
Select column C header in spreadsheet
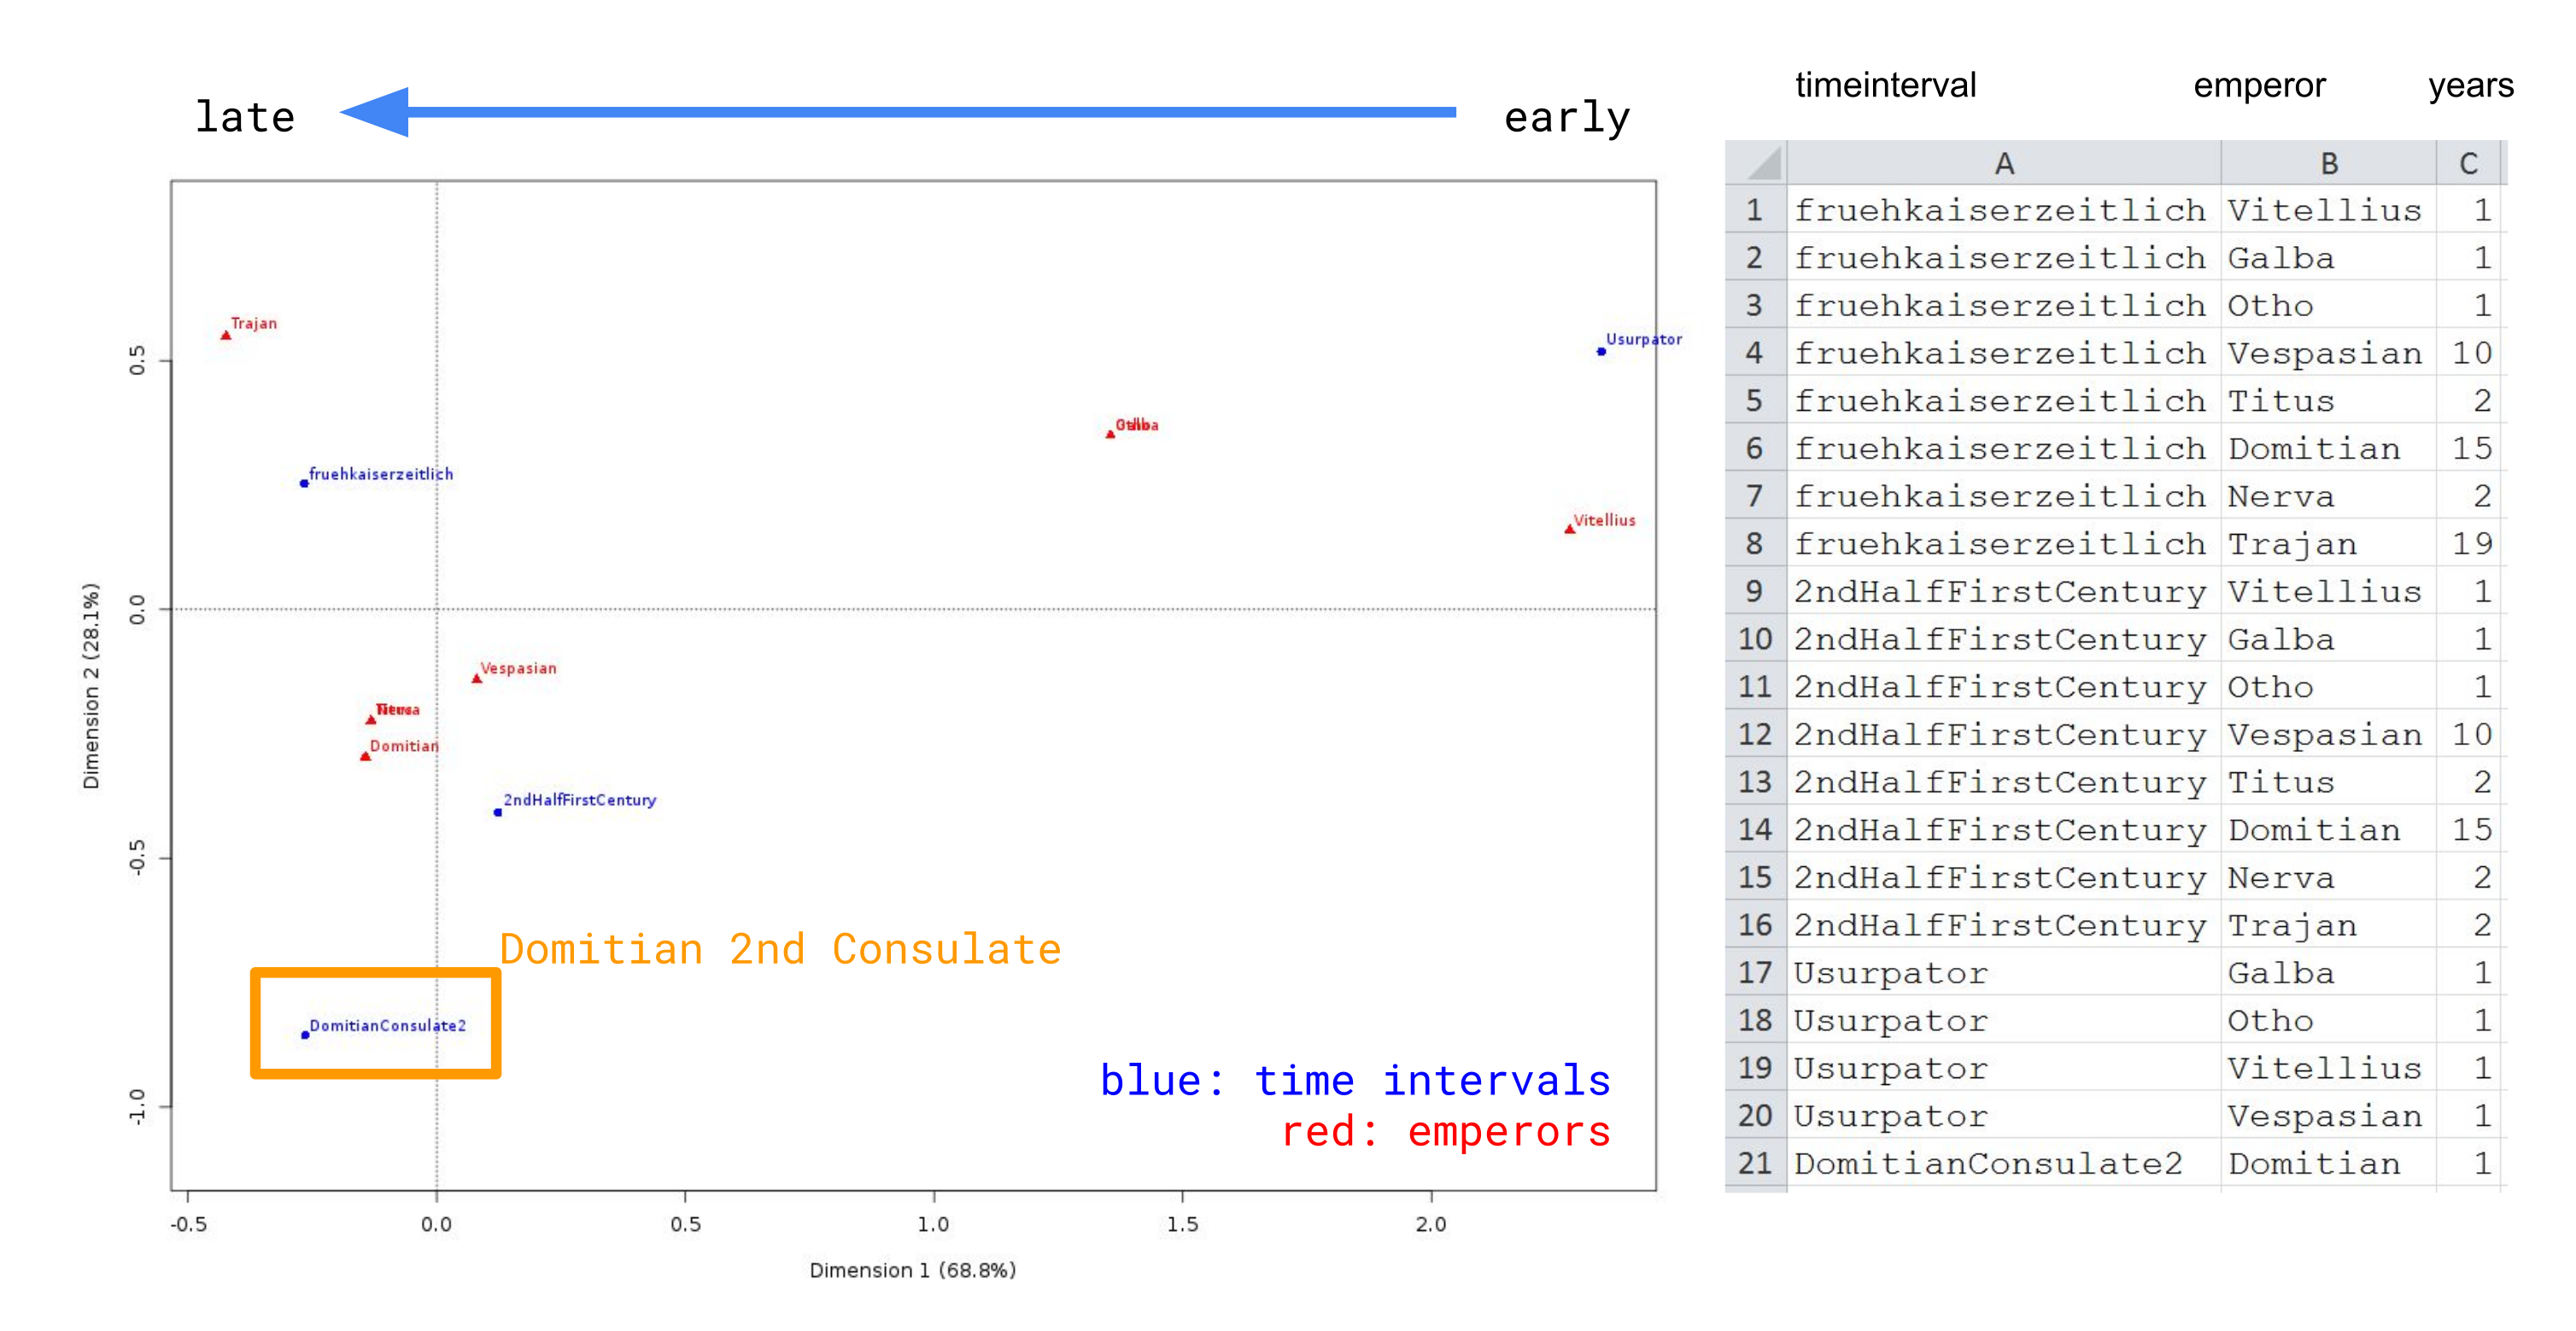tap(2468, 163)
